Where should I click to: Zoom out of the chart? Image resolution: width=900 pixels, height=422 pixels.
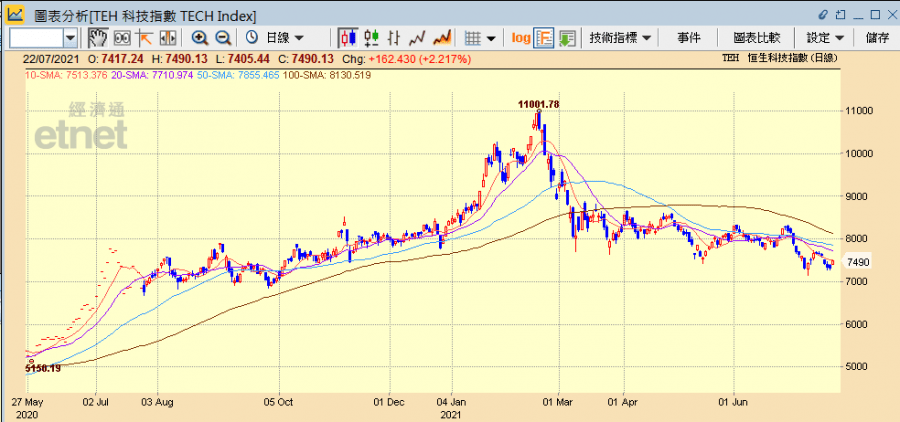(x=223, y=37)
